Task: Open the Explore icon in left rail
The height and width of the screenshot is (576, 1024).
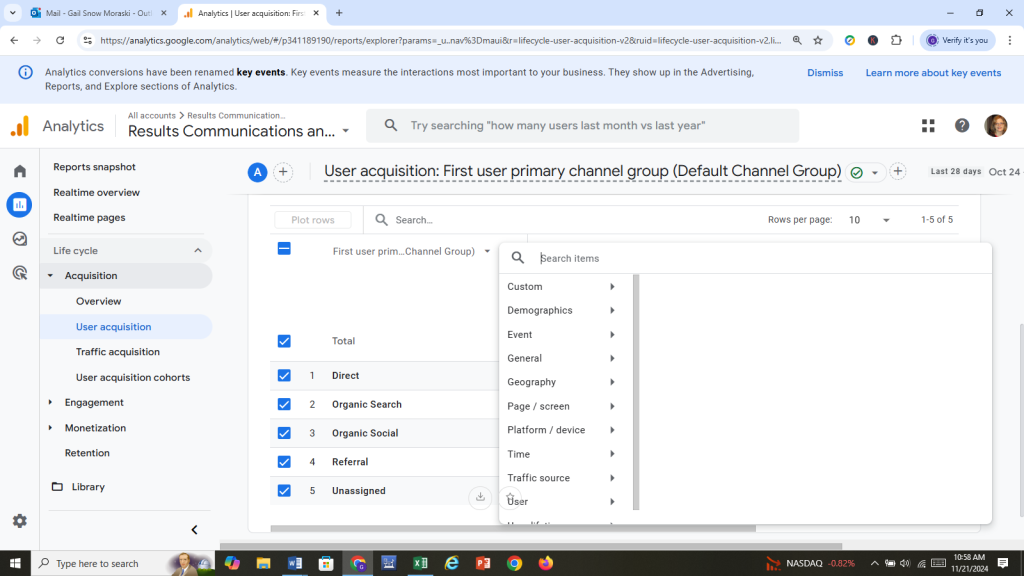Action: (20, 239)
